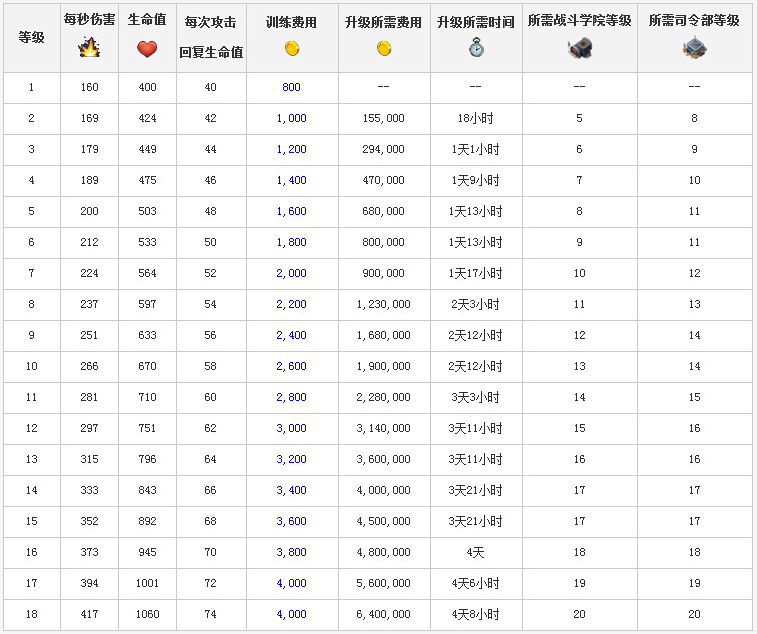Open the 2,800 training cost link
The image size is (757, 634).
(291, 398)
